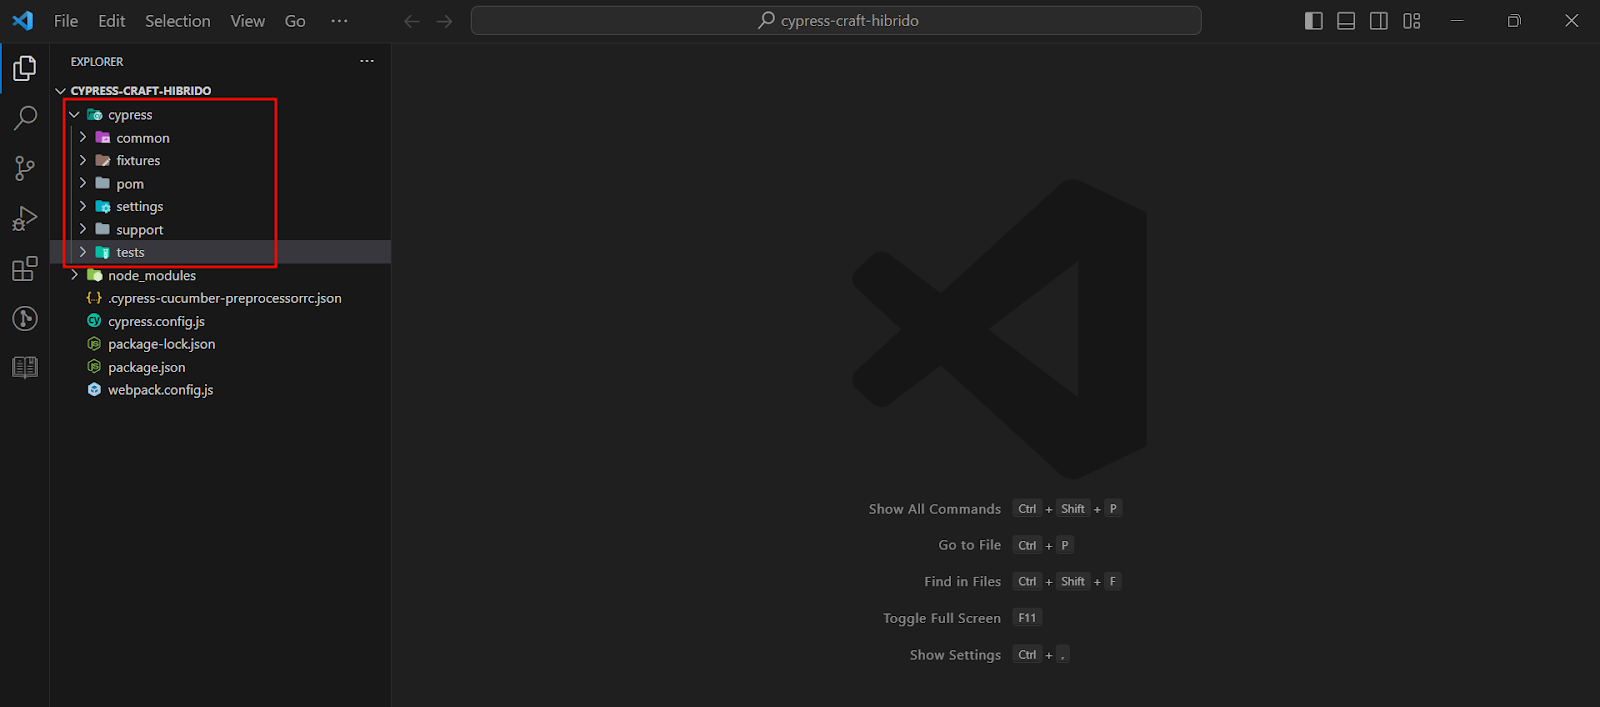Image resolution: width=1600 pixels, height=707 pixels.
Task: Go forward with the right arrow
Action: pyautogui.click(x=445, y=21)
